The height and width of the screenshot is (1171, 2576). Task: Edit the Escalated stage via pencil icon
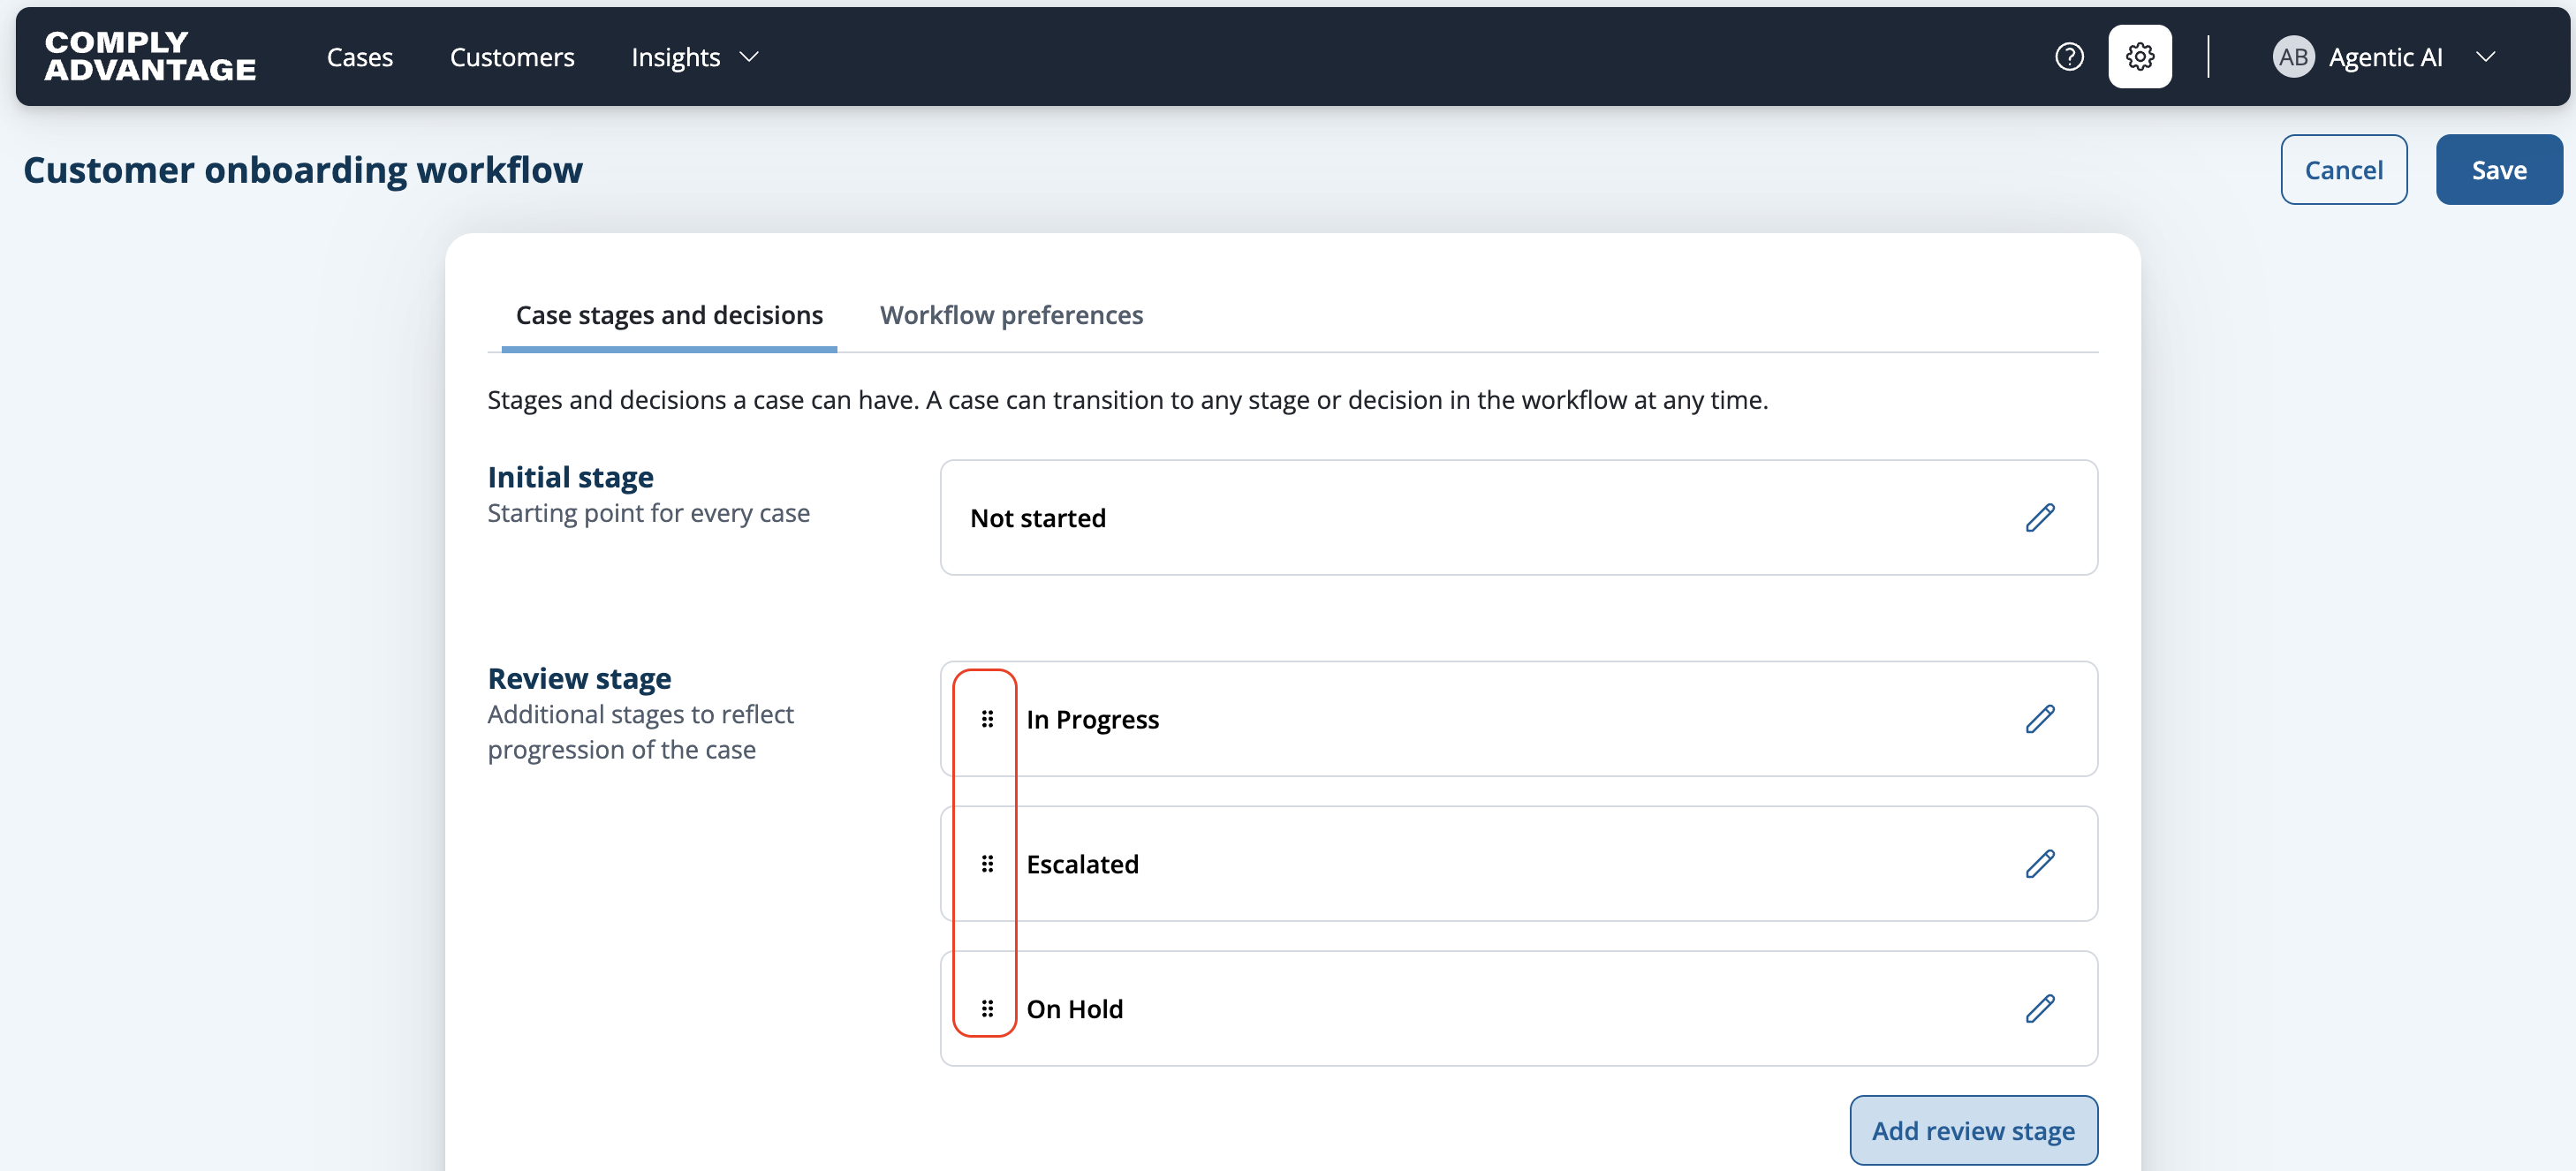pyautogui.click(x=2040, y=864)
